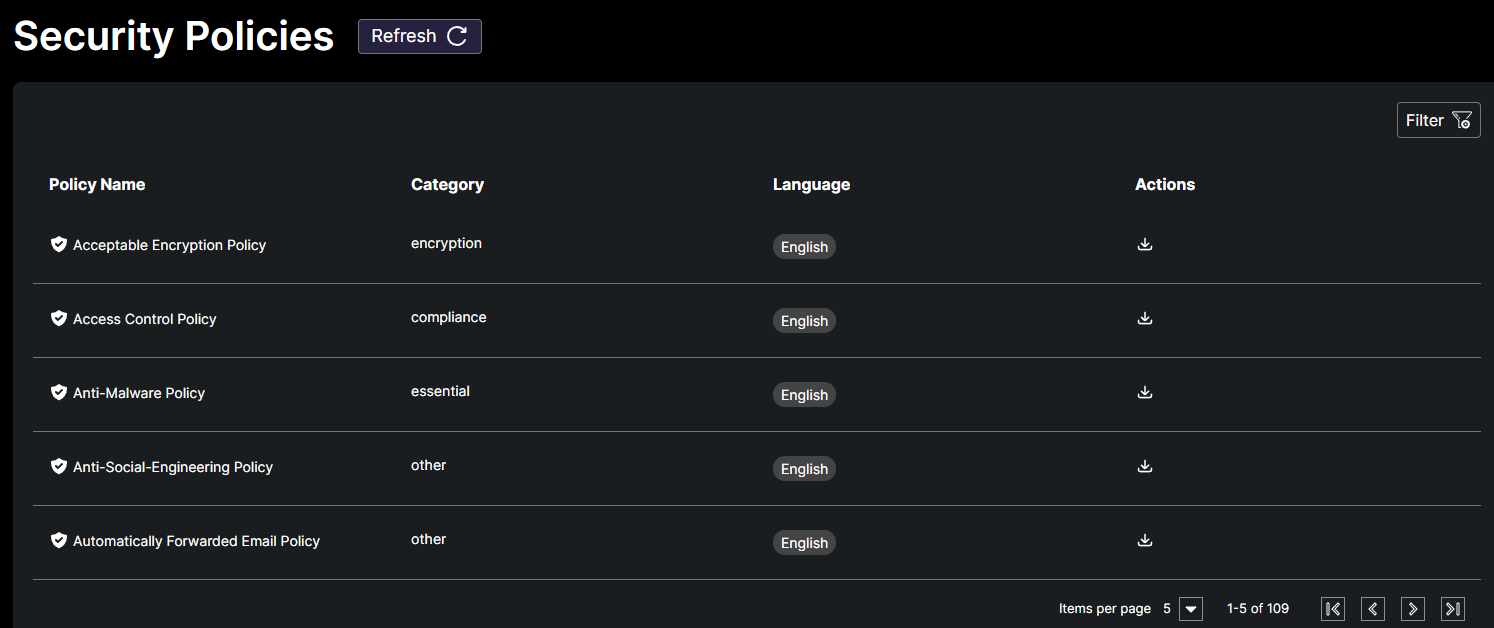The width and height of the screenshot is (1494, 628).
Task: Click the English tag for Anti-Malware Policy
Action: [804, 395]
